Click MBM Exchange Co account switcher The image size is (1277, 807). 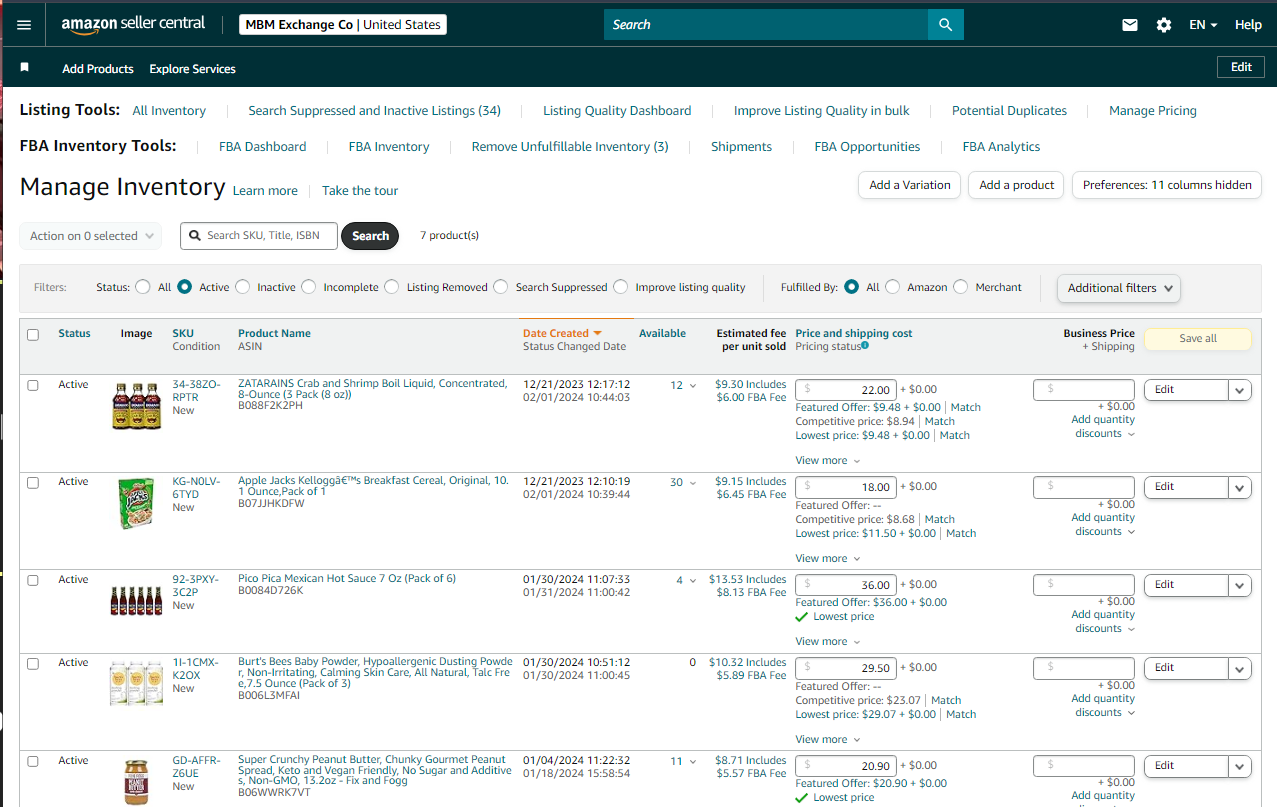coord(343,25)
